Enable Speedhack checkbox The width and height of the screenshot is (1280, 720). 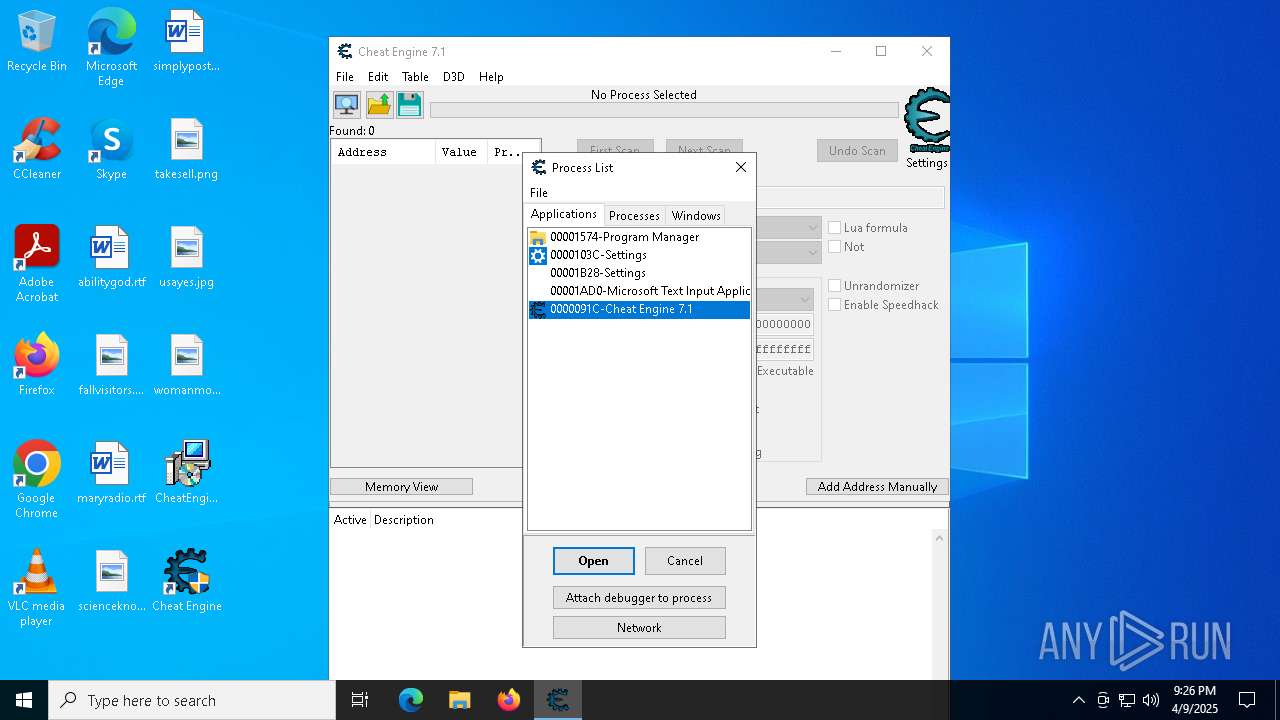click(835, 305)
